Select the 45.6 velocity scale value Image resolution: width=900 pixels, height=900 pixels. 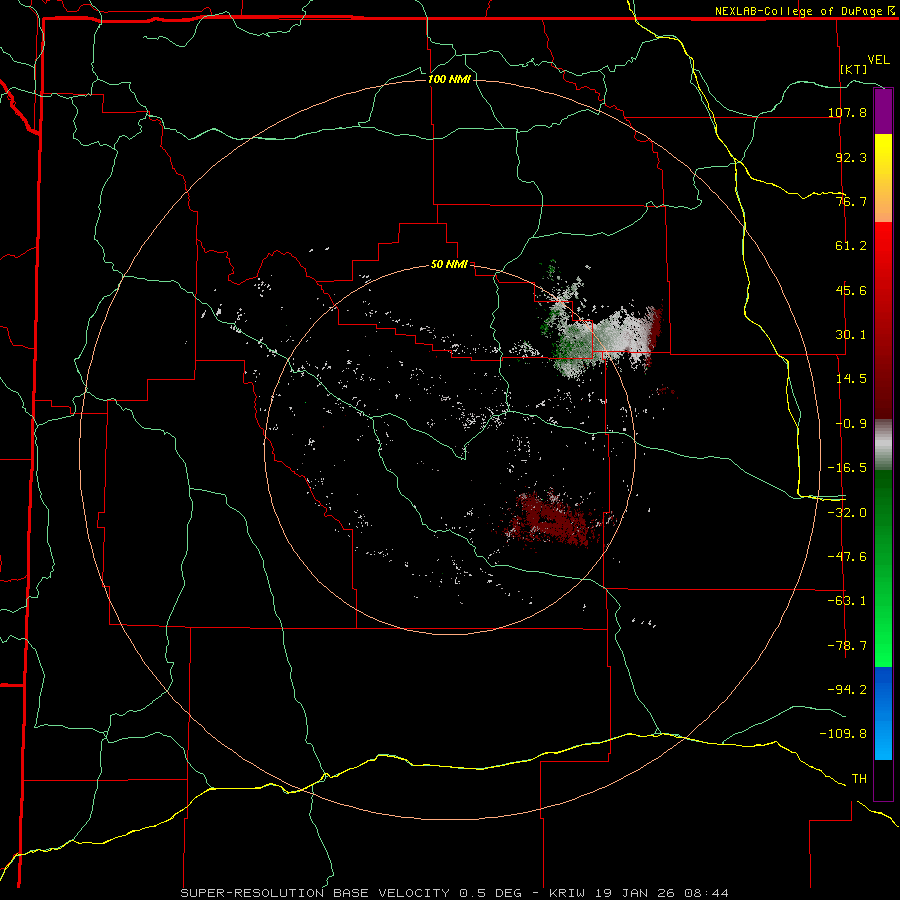851,290
